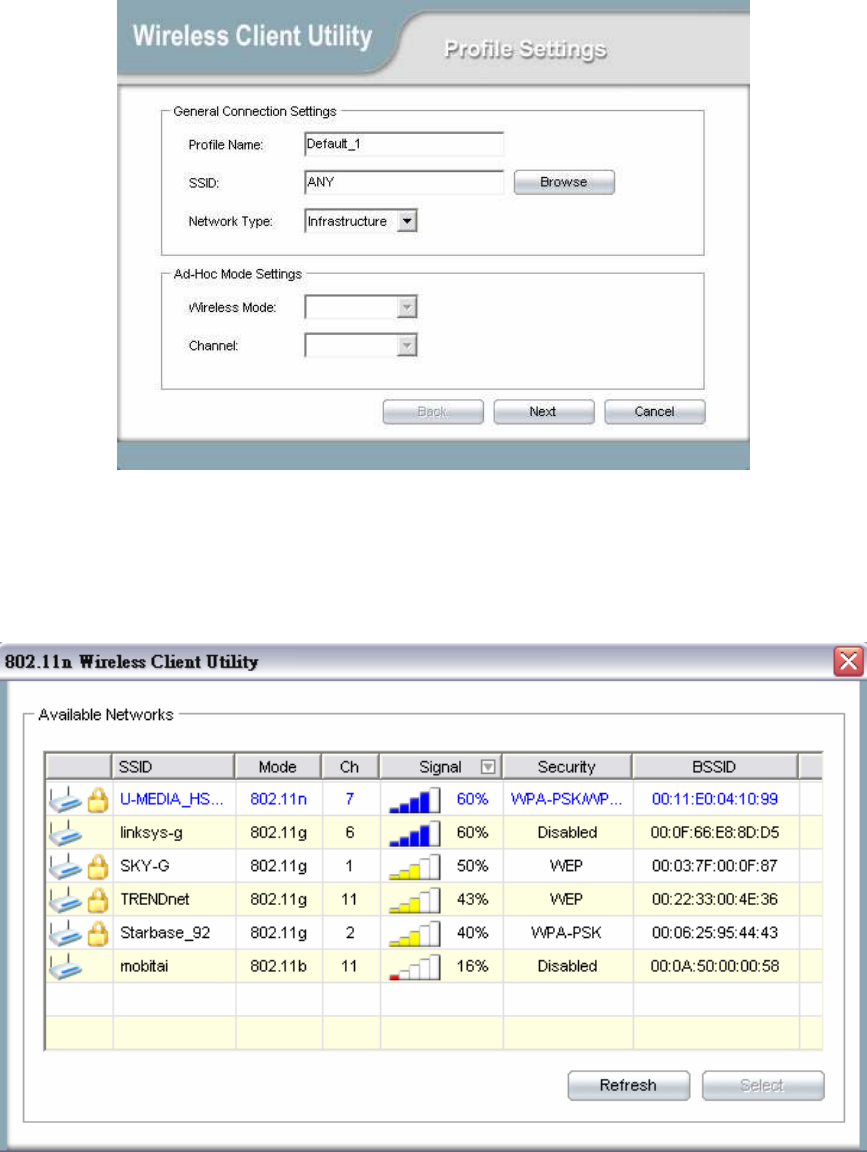Click the router icon beside mobitai
This screenshot has height=1152, width=867.
tap(65, 967)
